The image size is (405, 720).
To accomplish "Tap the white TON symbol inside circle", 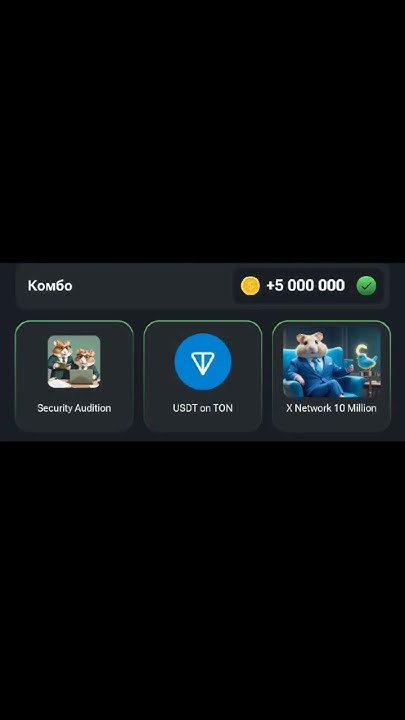I will click(x=202, y=362).
